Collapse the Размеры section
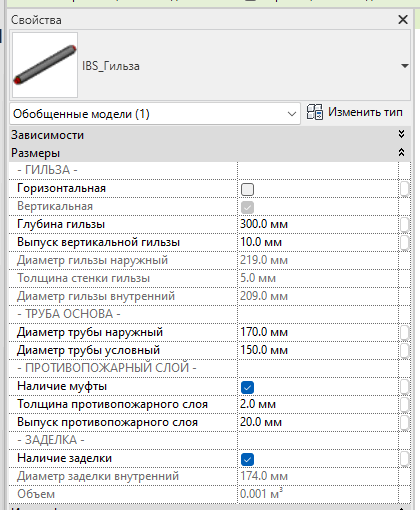This screenshot has height=510, width=420. point(401,153)
